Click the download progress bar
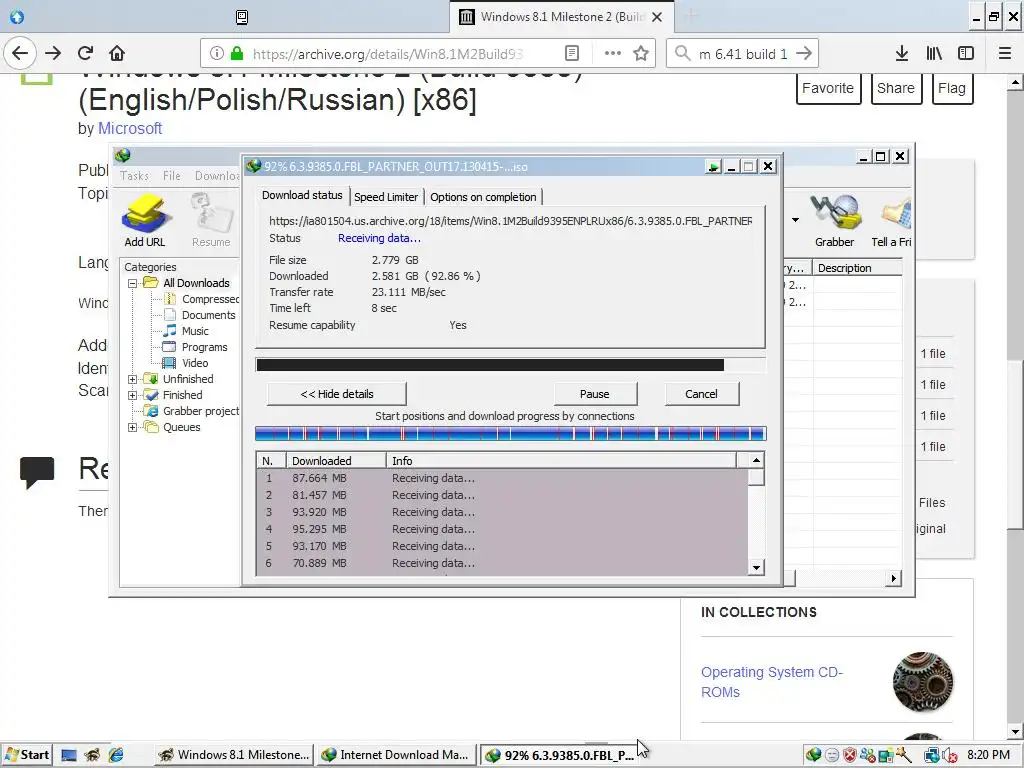 pyautogui.click(x=511, y=365)
